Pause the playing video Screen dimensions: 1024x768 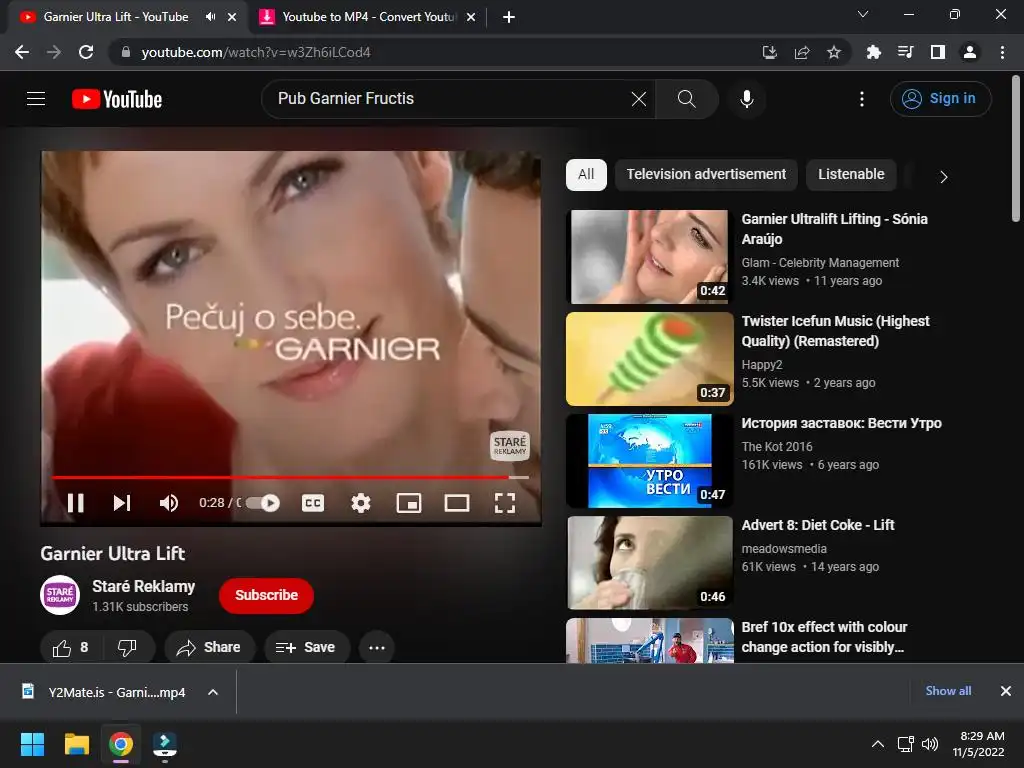pyautogui.click(x=76, y=502)
